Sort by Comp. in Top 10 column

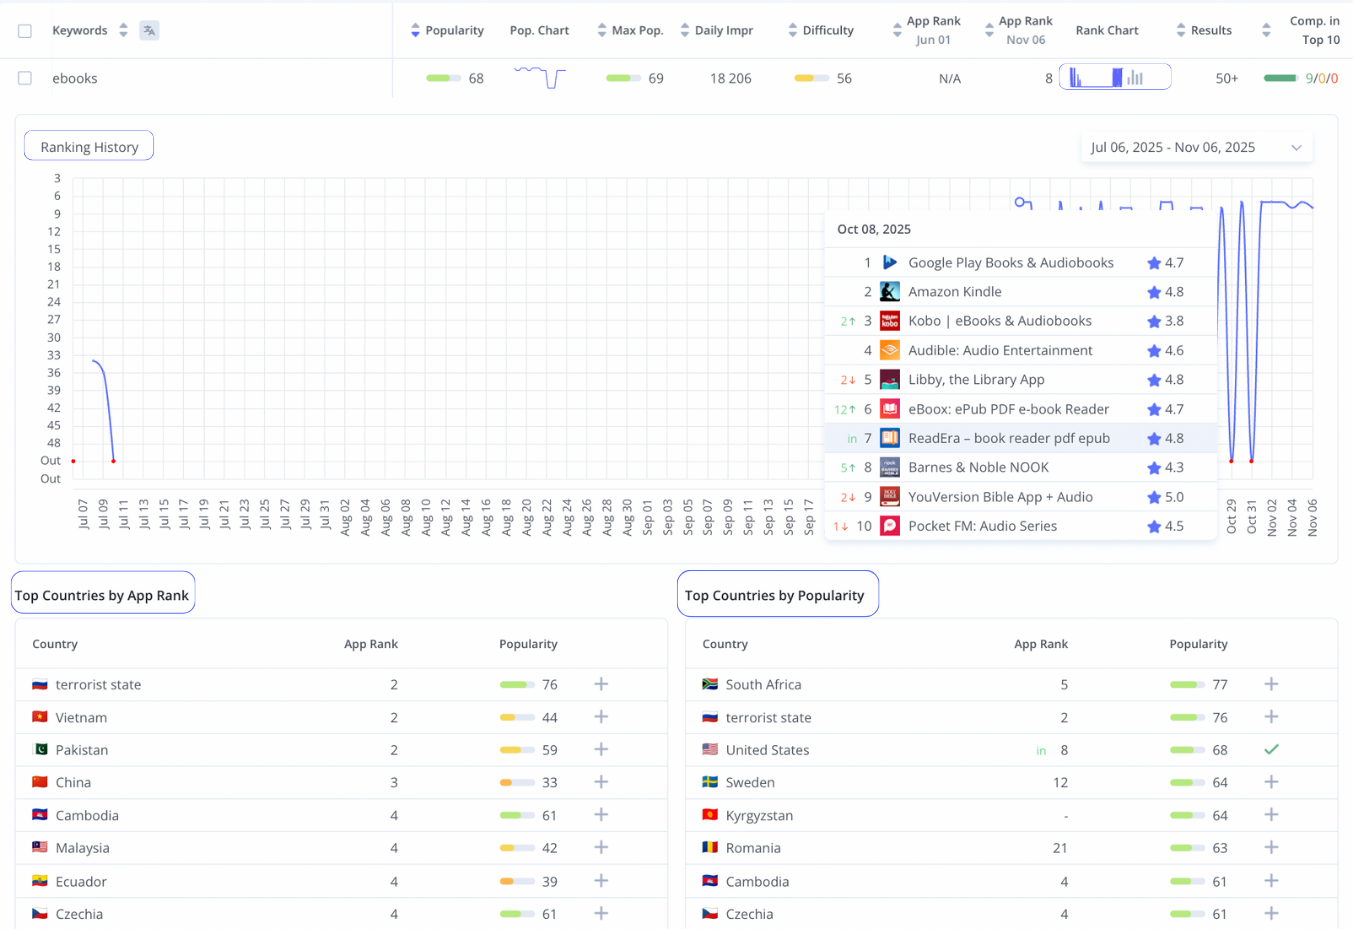(x=1266, y=31)
